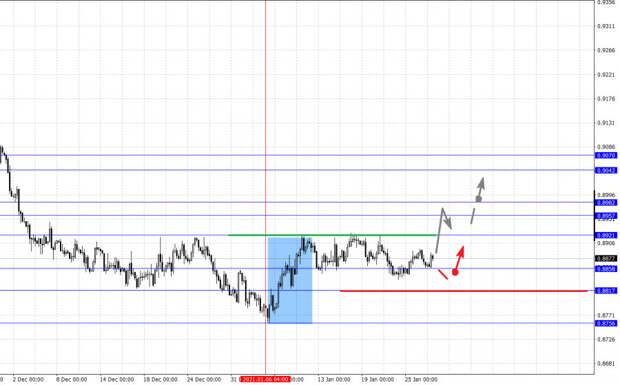Click the black current price label 0.8877
This screenshot has width=620, height=385.
pos(606,259)
